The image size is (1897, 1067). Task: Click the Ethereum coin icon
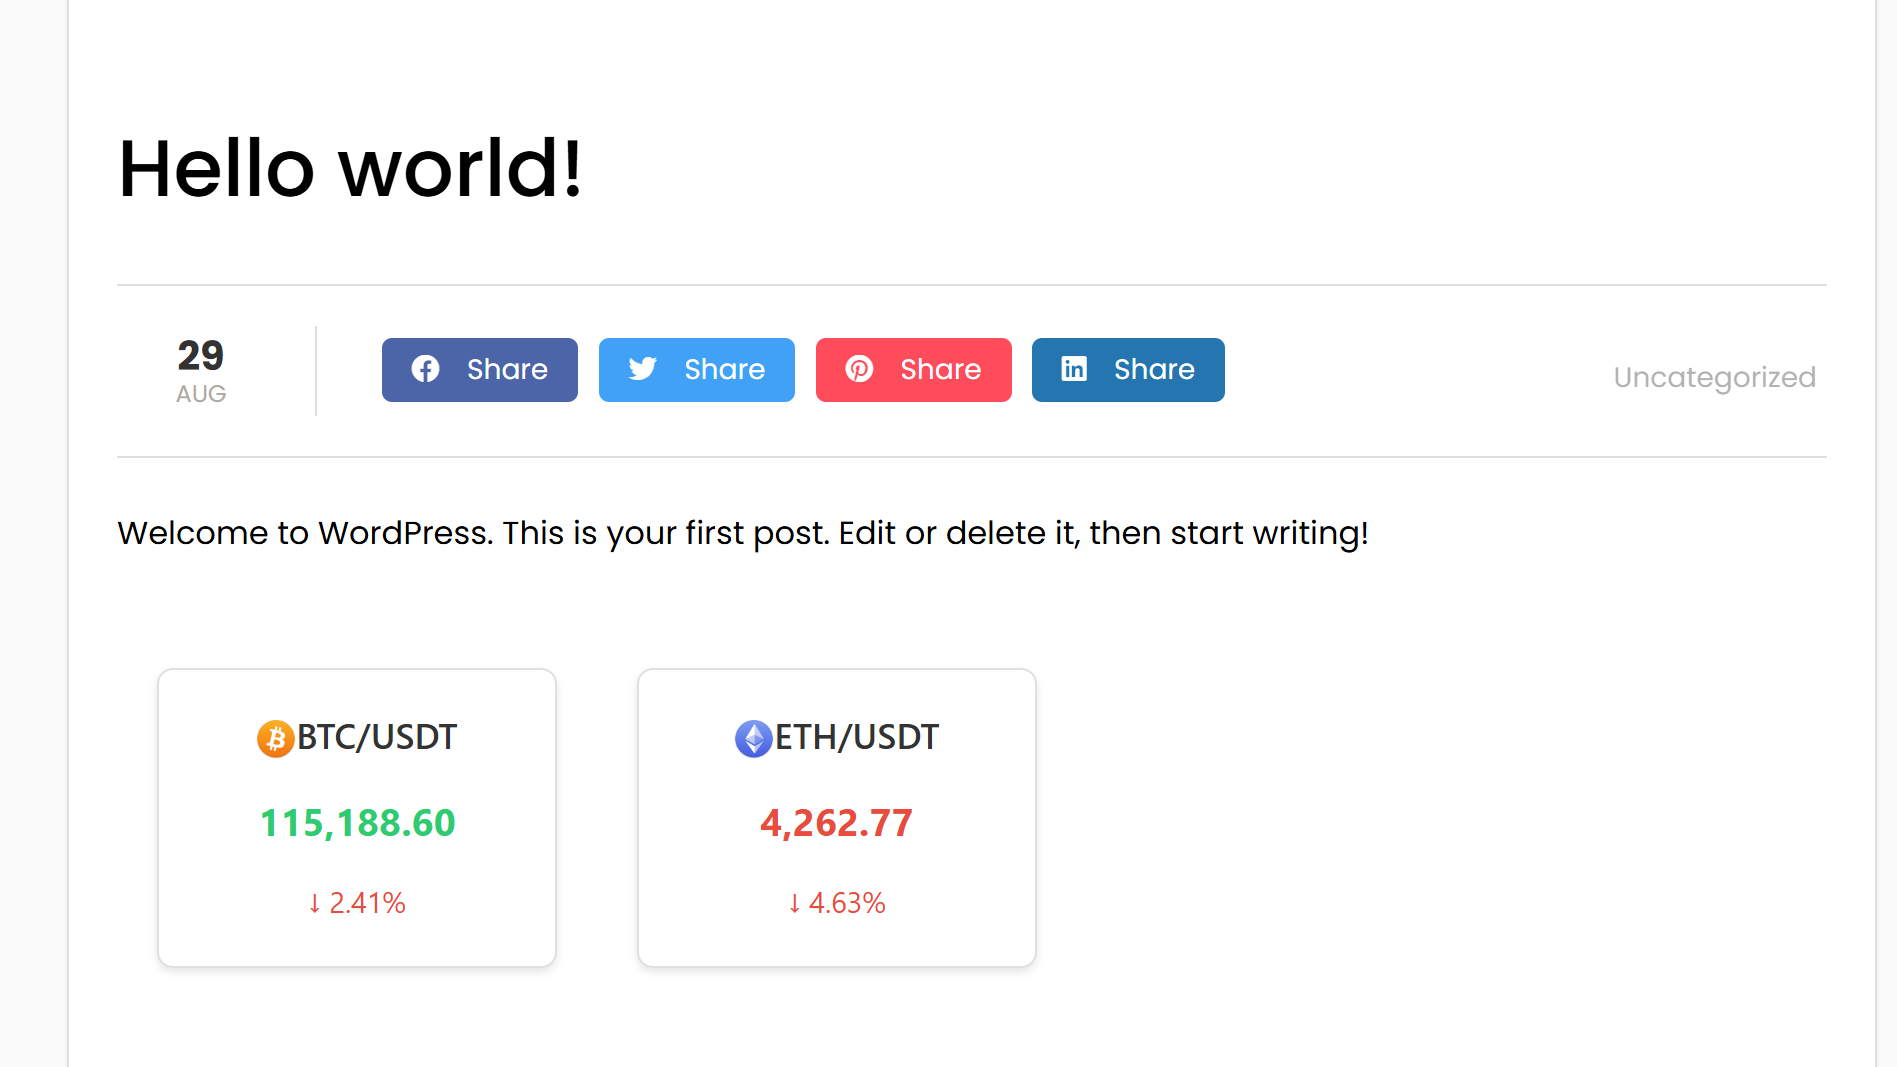tap(753, 739)
